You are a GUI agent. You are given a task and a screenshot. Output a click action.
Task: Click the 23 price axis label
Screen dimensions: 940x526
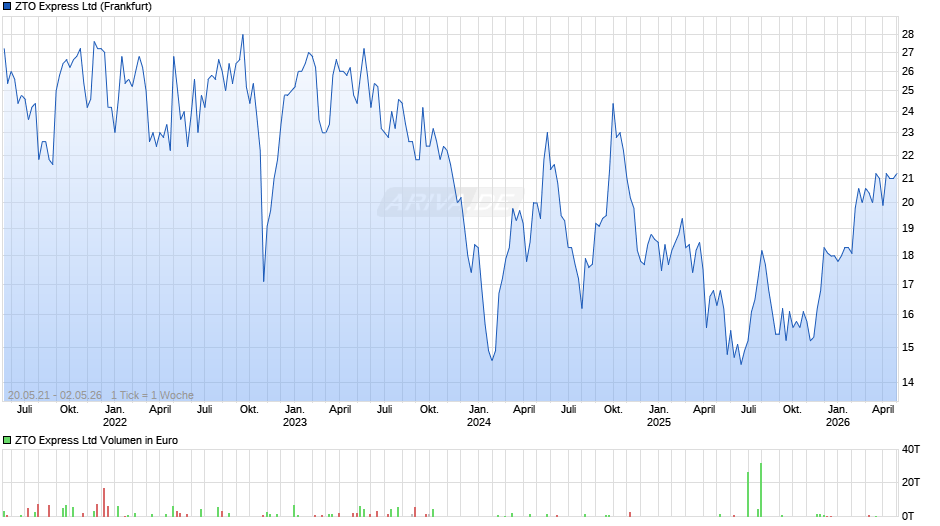click(908, 133)
